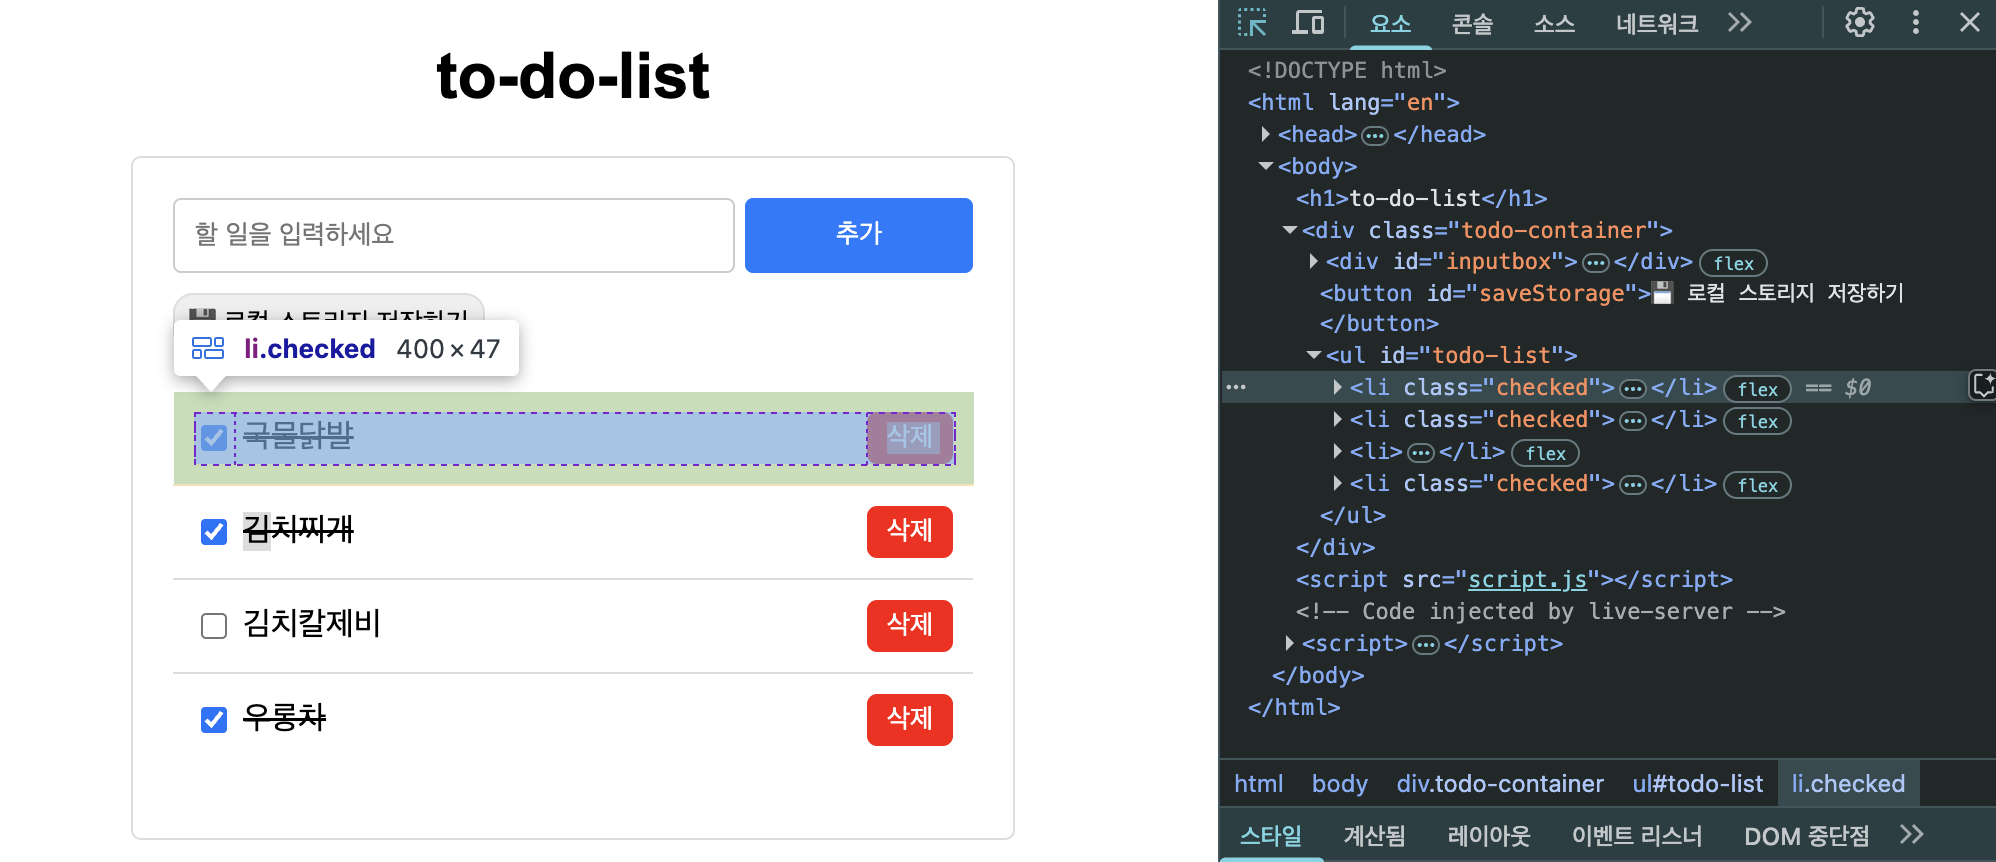
Task: Open the 이벤트 리스너 pane tab
Action: (x=1636, y=835)
